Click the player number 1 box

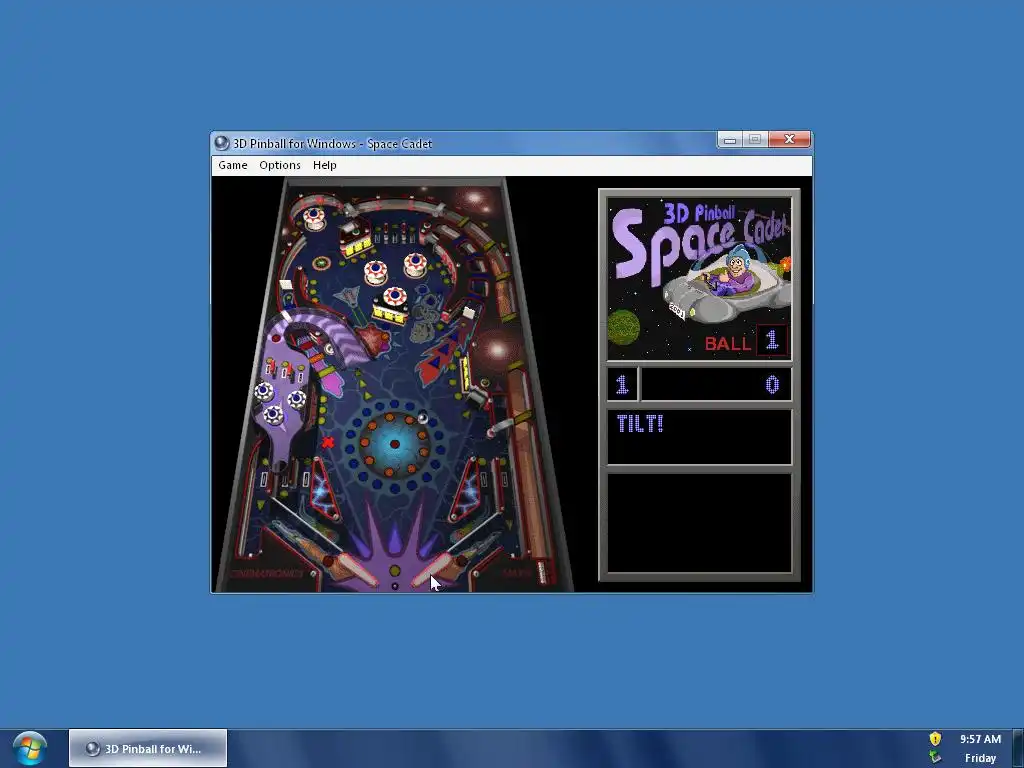pyautogui.click(x=622, y=384)
